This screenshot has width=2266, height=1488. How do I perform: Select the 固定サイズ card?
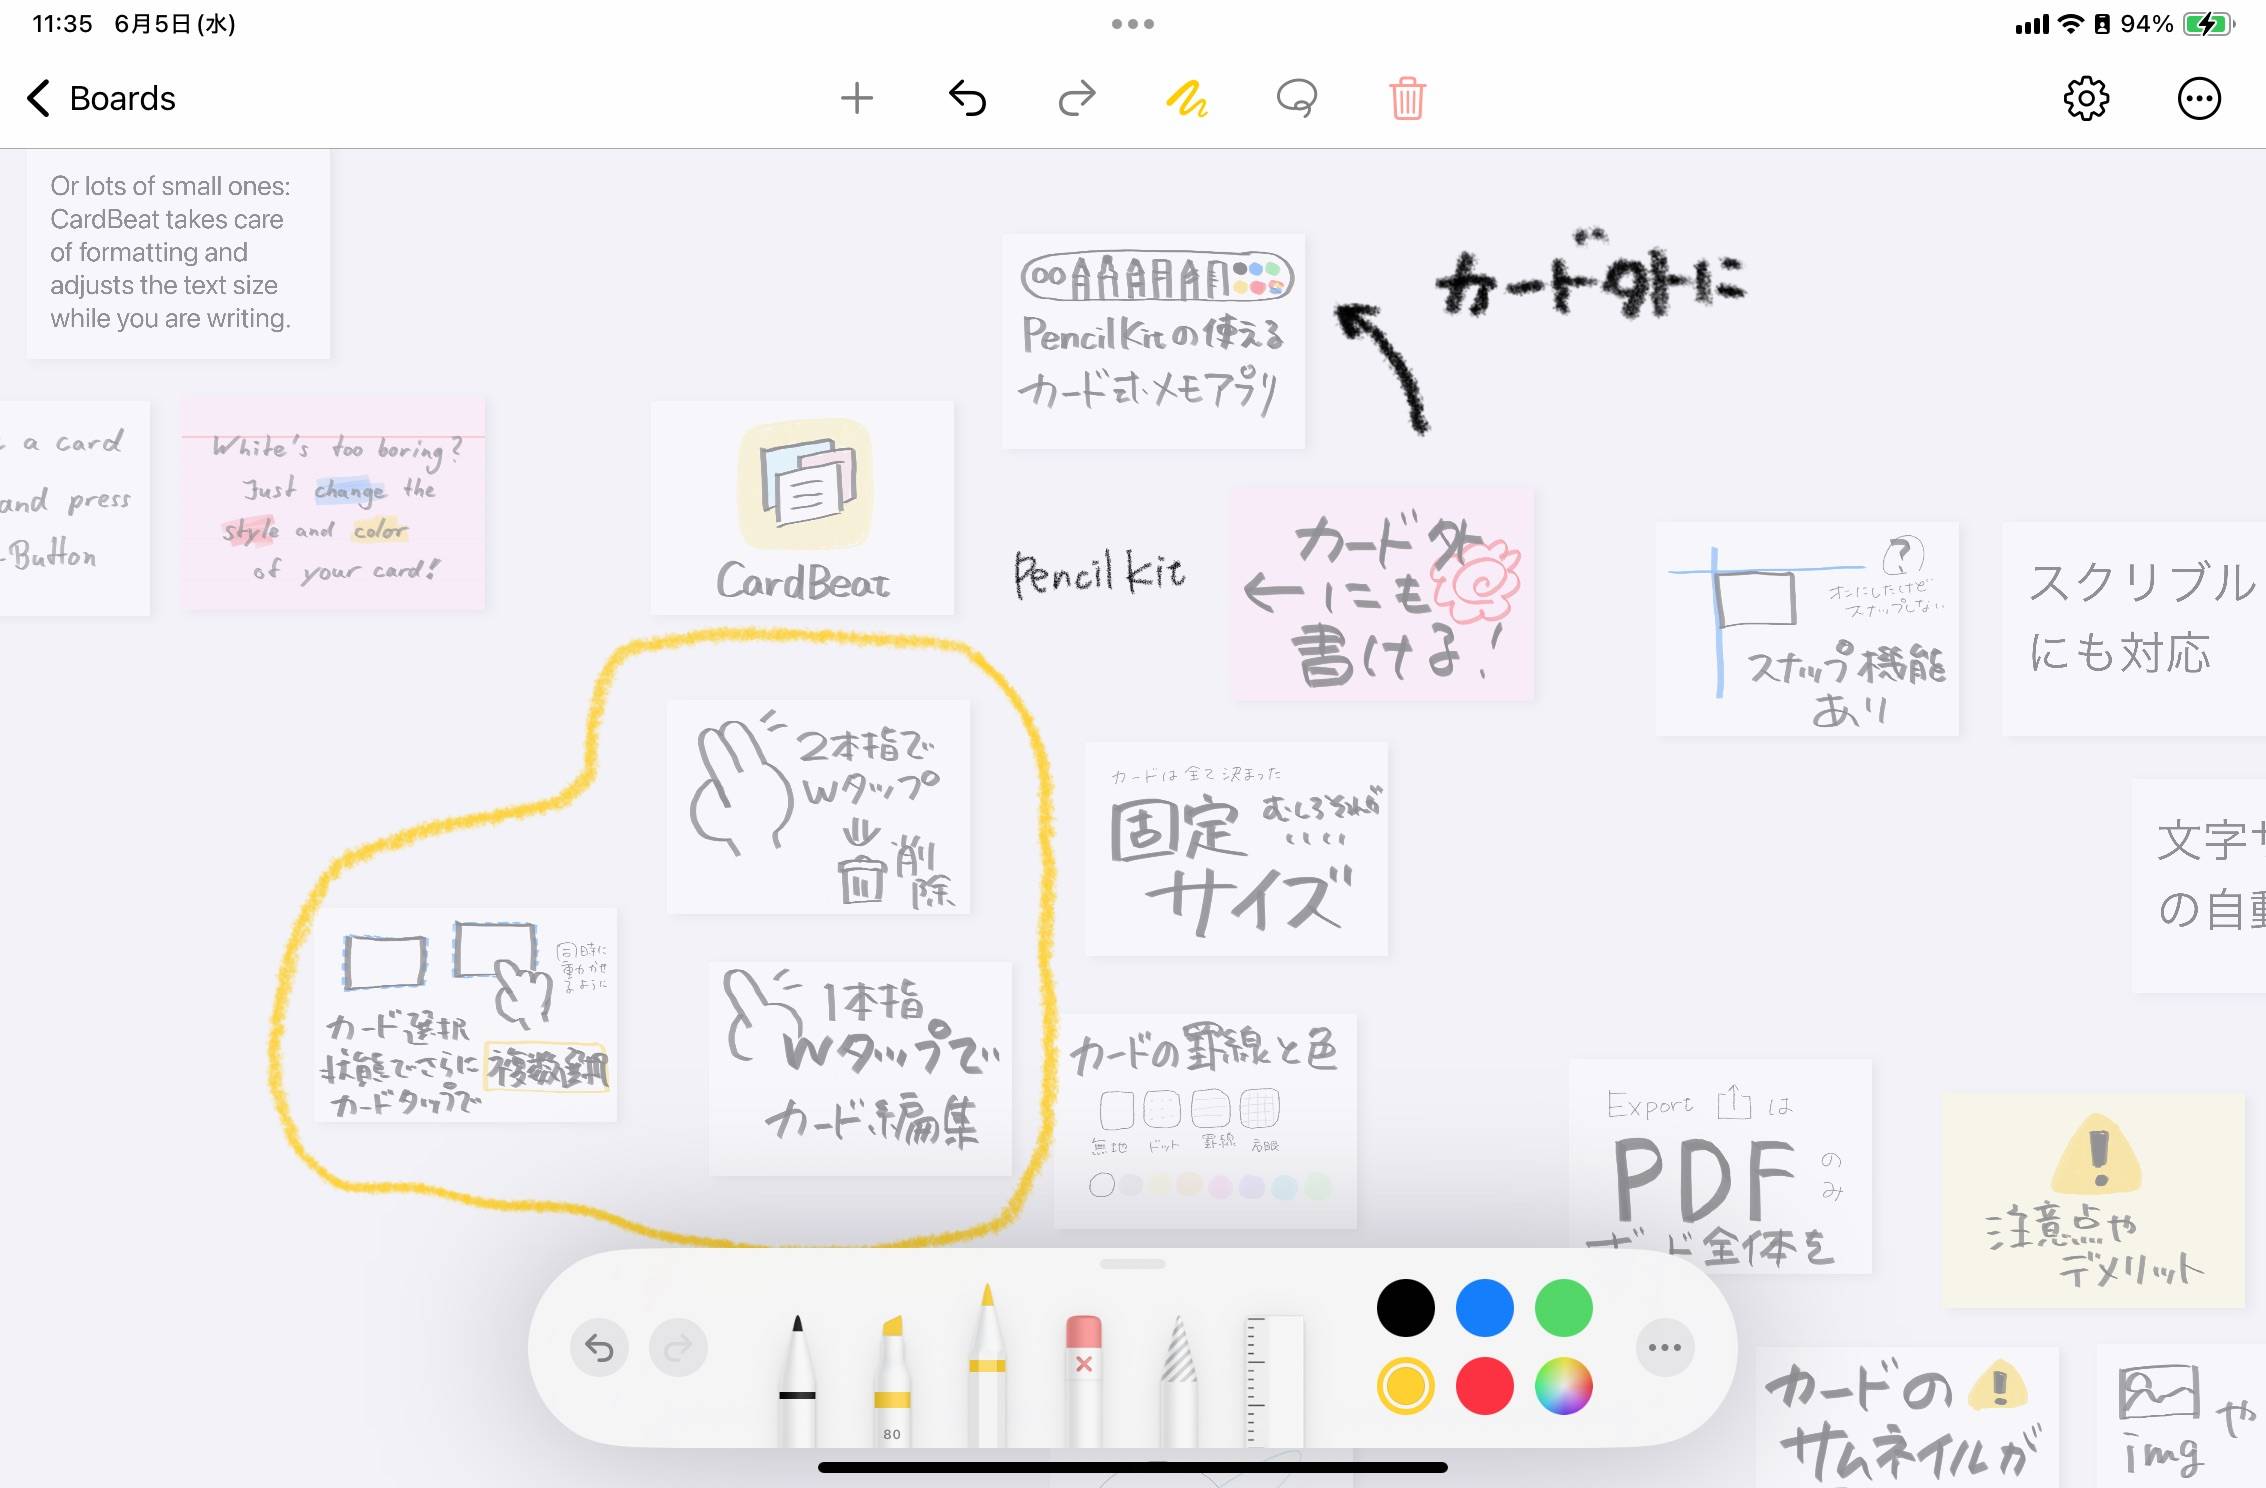tap(1236, 848)
